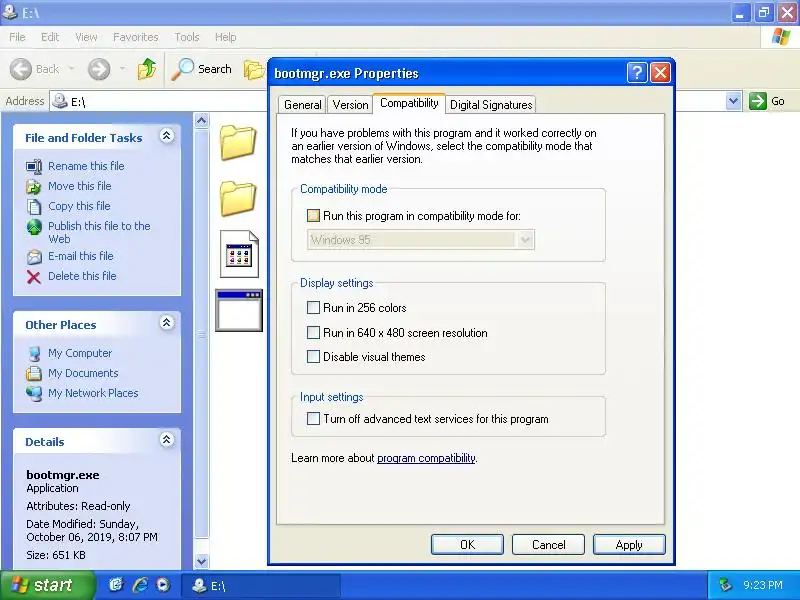
Task: Open the Windows 95 compatibility dropdown
Action: tap(526, 239)
